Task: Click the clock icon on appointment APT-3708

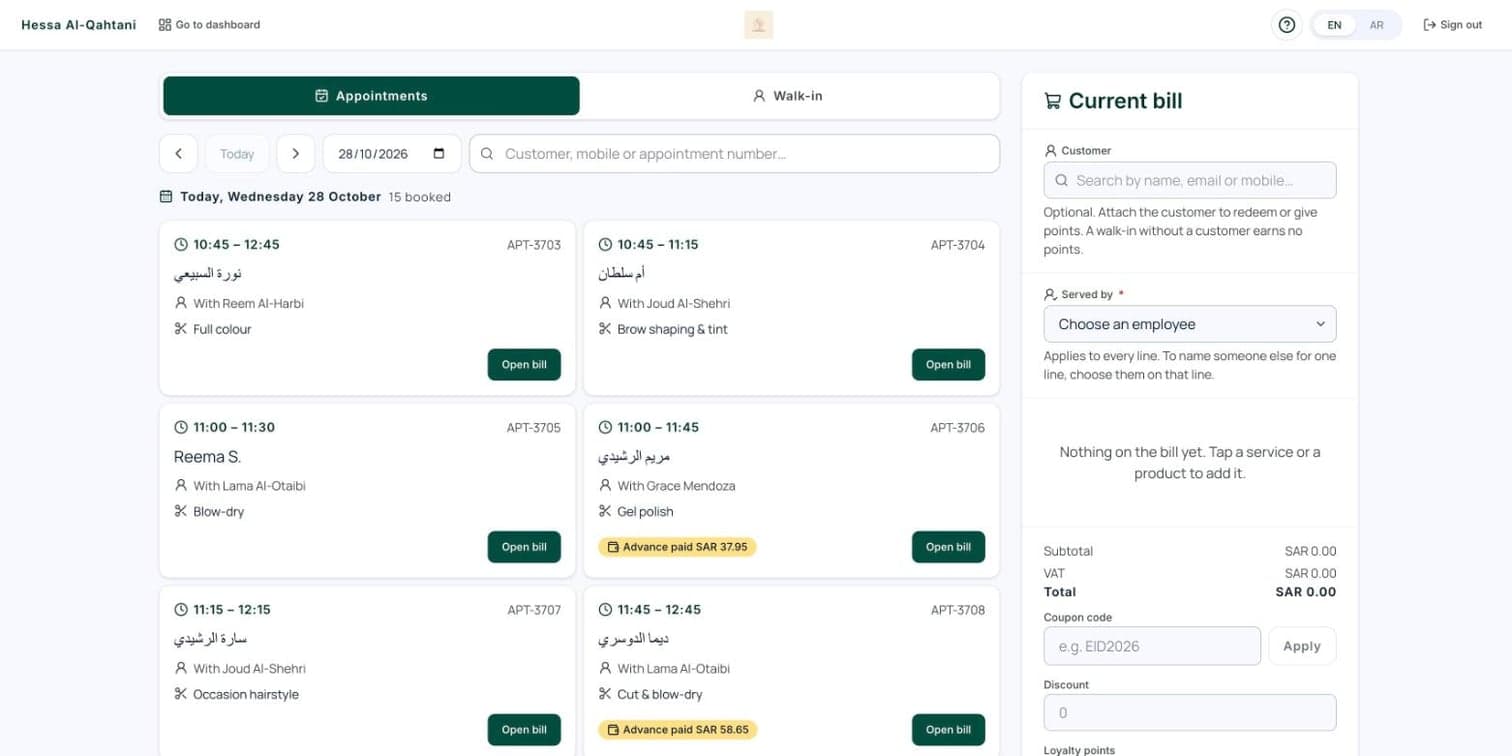Action: coord(605,609)
